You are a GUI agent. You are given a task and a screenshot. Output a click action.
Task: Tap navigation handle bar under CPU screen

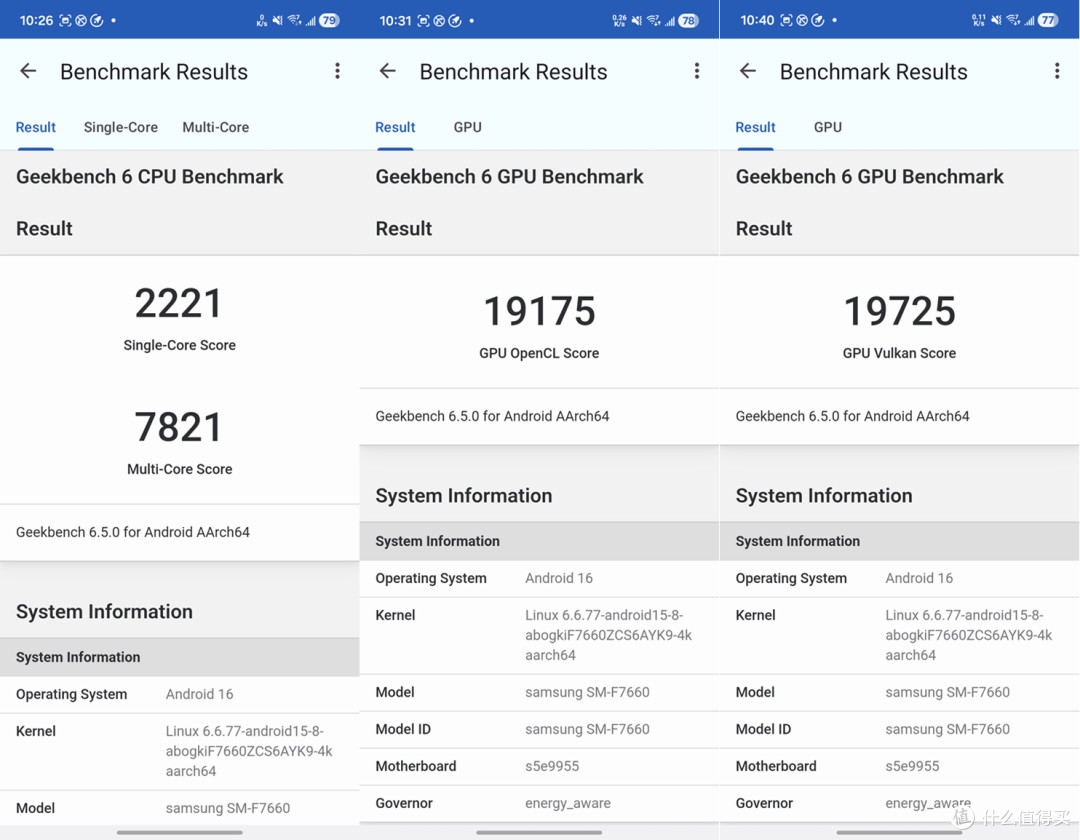click(180, 832)
